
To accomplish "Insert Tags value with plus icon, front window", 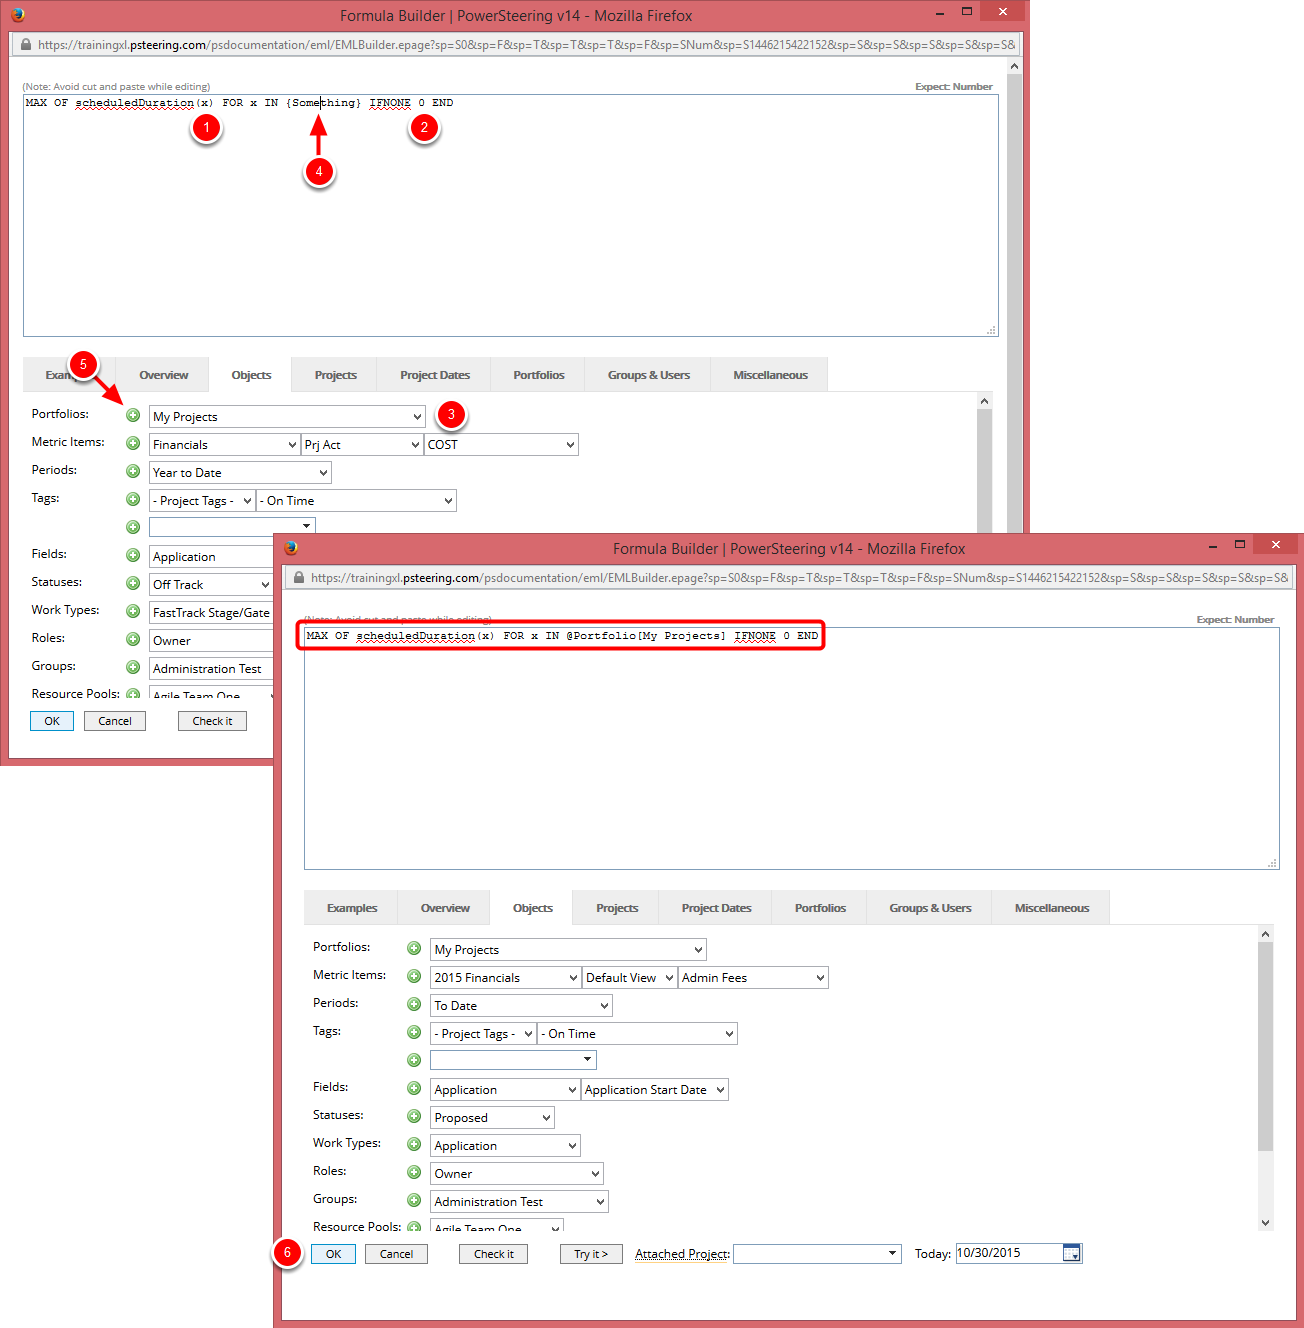I will tap(414, 1032).
